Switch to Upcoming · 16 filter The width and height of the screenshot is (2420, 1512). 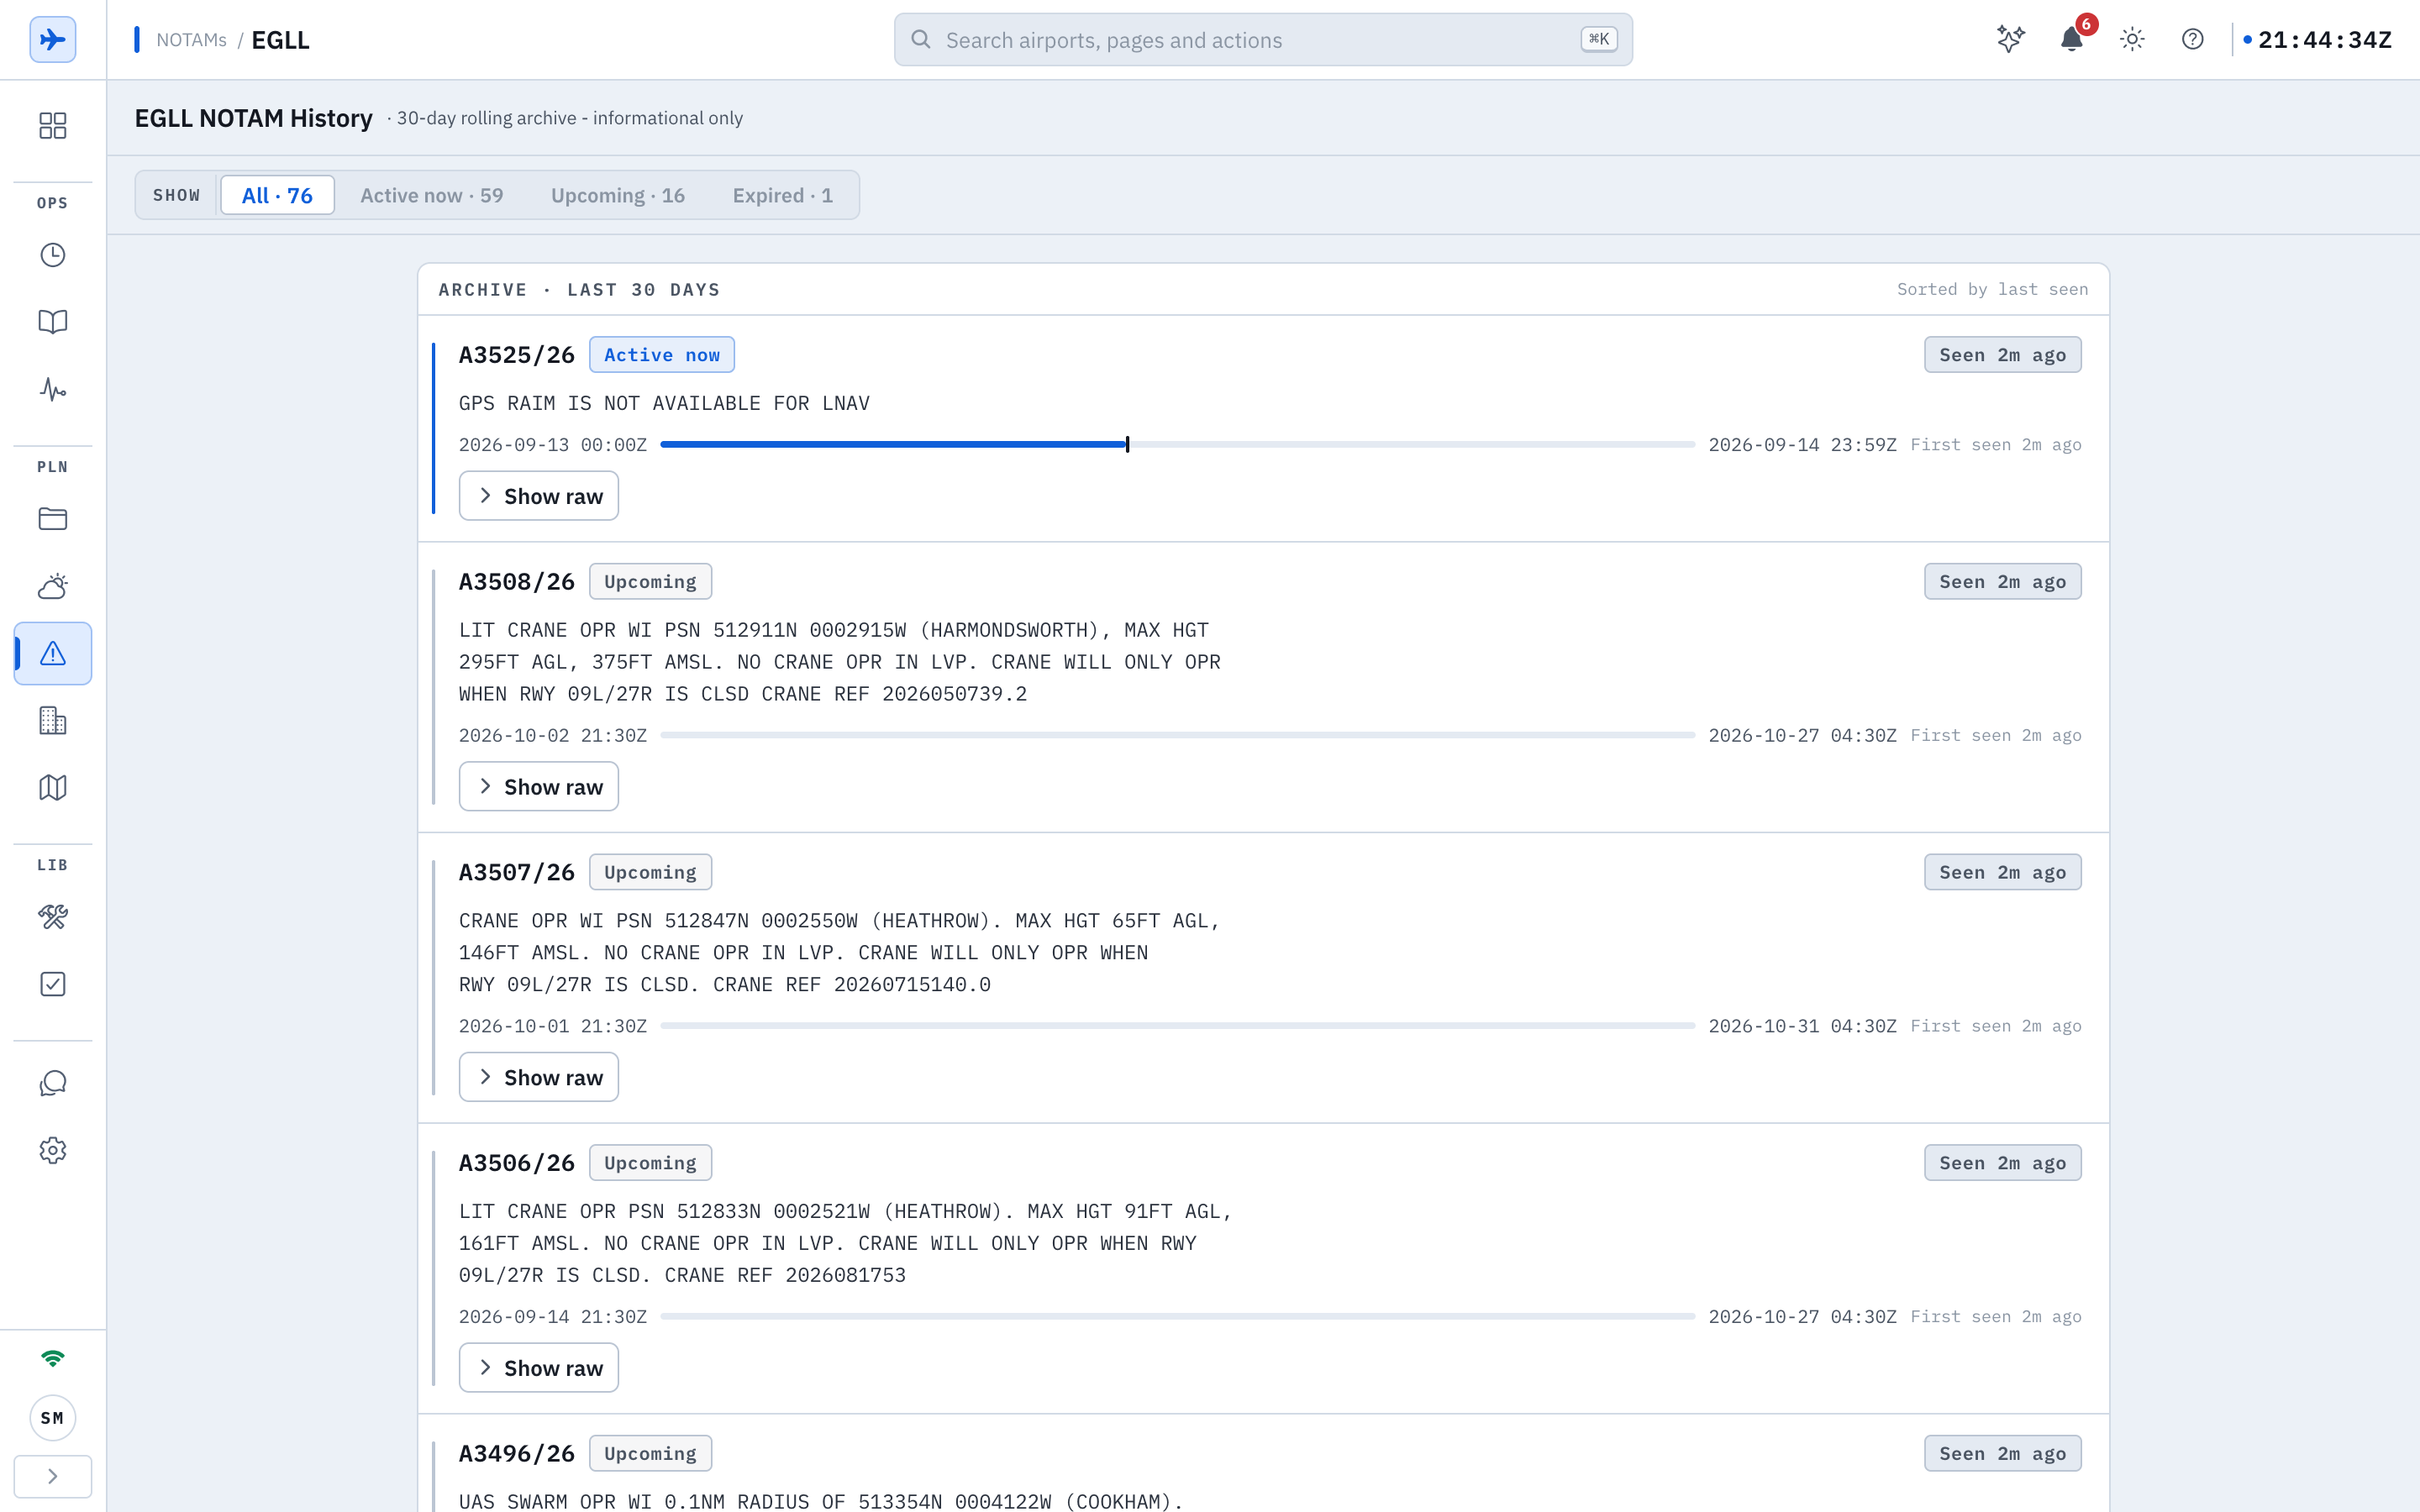618,195
